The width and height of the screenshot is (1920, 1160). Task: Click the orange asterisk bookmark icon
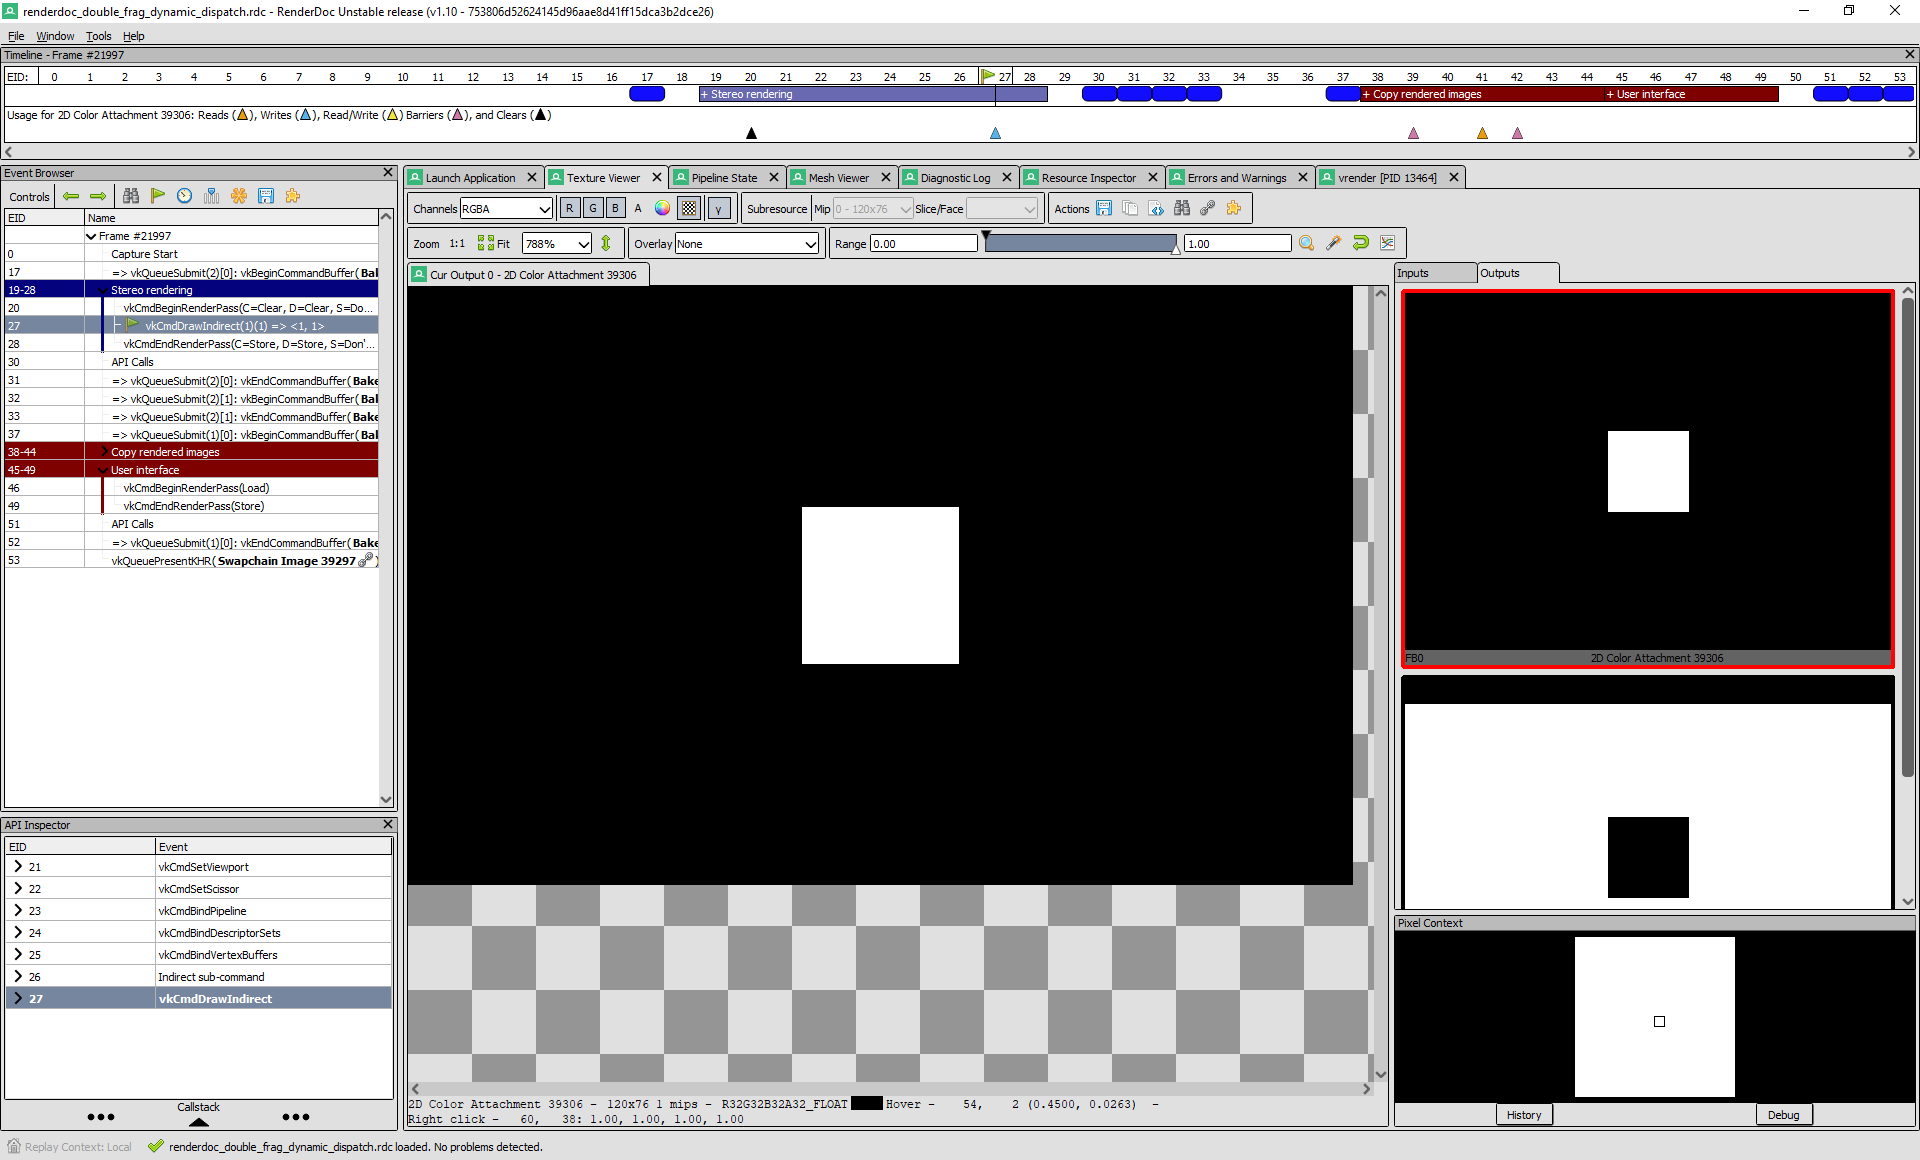pyautogui.click(x=239, y=196)
